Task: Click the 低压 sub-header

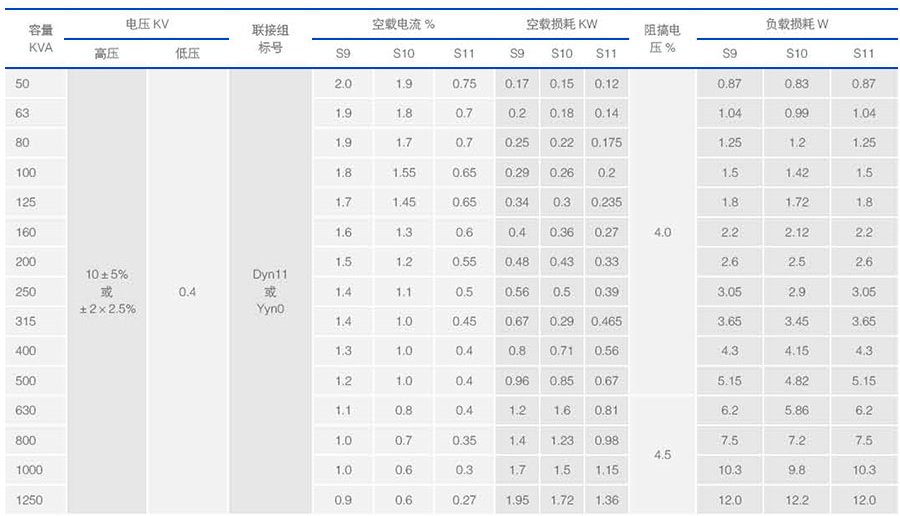Action: tap(187, 54)
